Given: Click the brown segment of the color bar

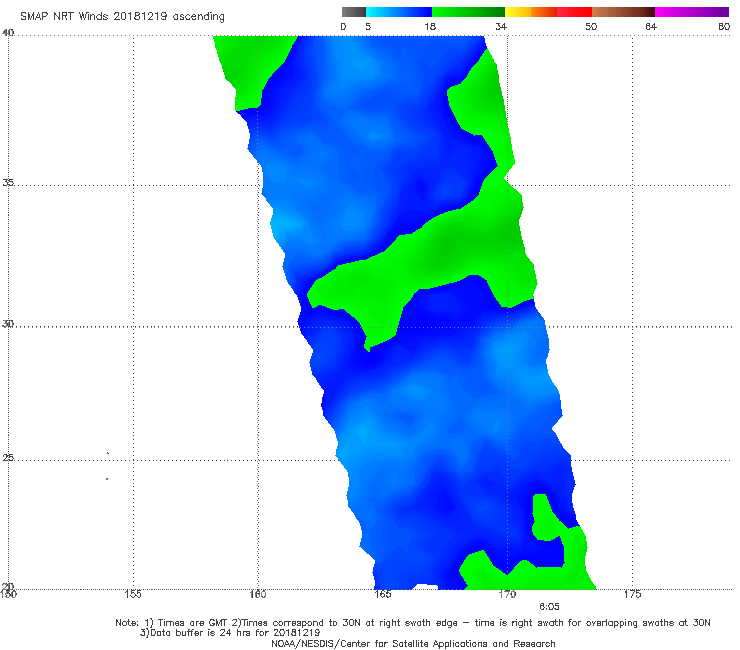Looking at the screenshot, I should pyautogui.click(x=623, y=12).
